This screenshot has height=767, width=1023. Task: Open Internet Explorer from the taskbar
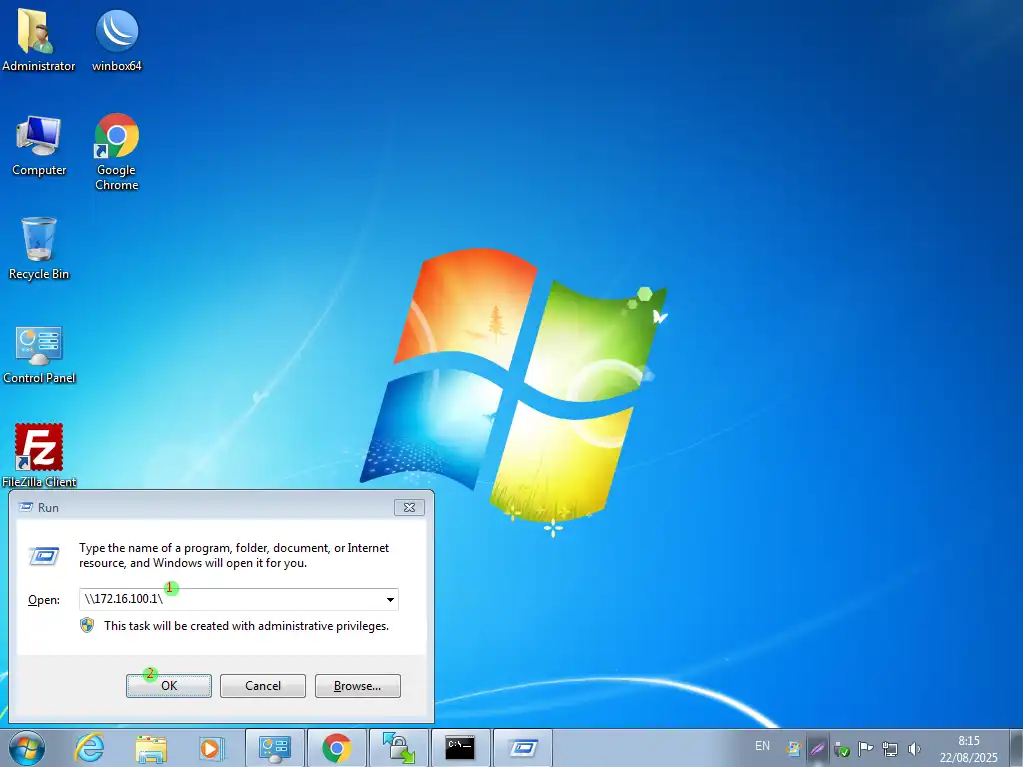[90, 748]
